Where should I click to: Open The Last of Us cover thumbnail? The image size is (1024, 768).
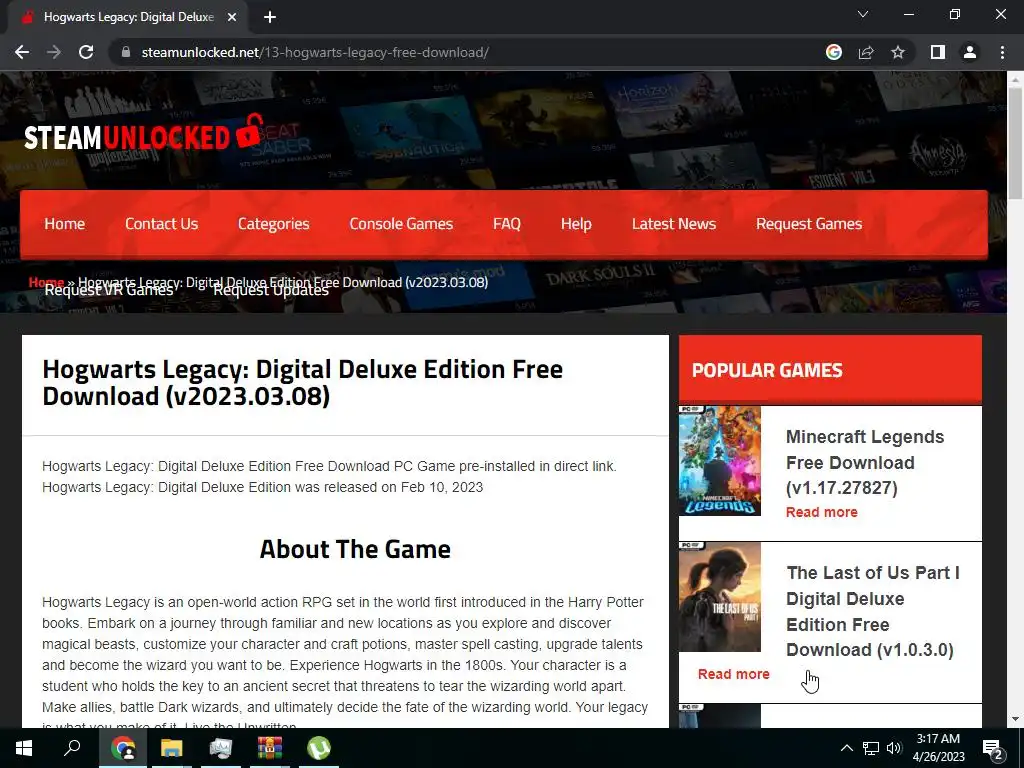coord(720,596)
